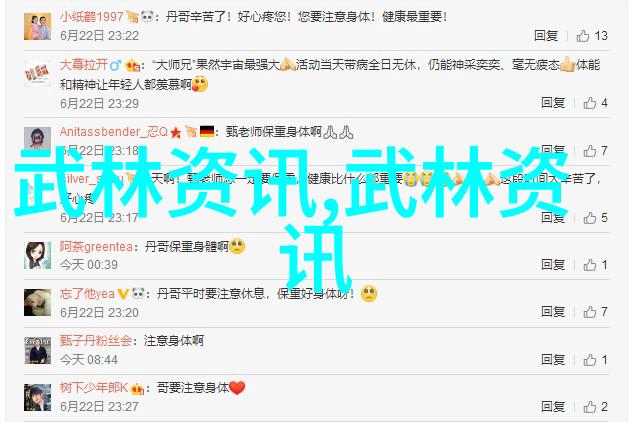
Task: Reply to 大幕拉开's comment
Action: 553,103
